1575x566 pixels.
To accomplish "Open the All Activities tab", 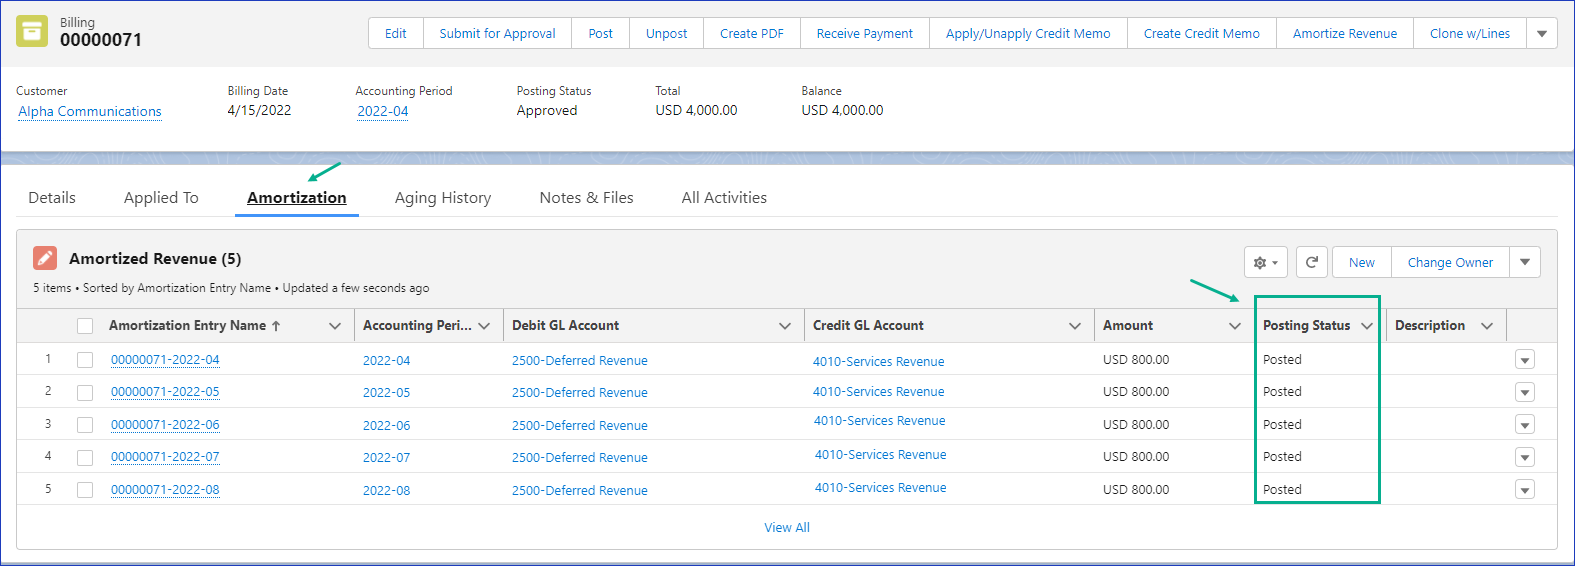I will pyautogui.click(x=724, y=198).
